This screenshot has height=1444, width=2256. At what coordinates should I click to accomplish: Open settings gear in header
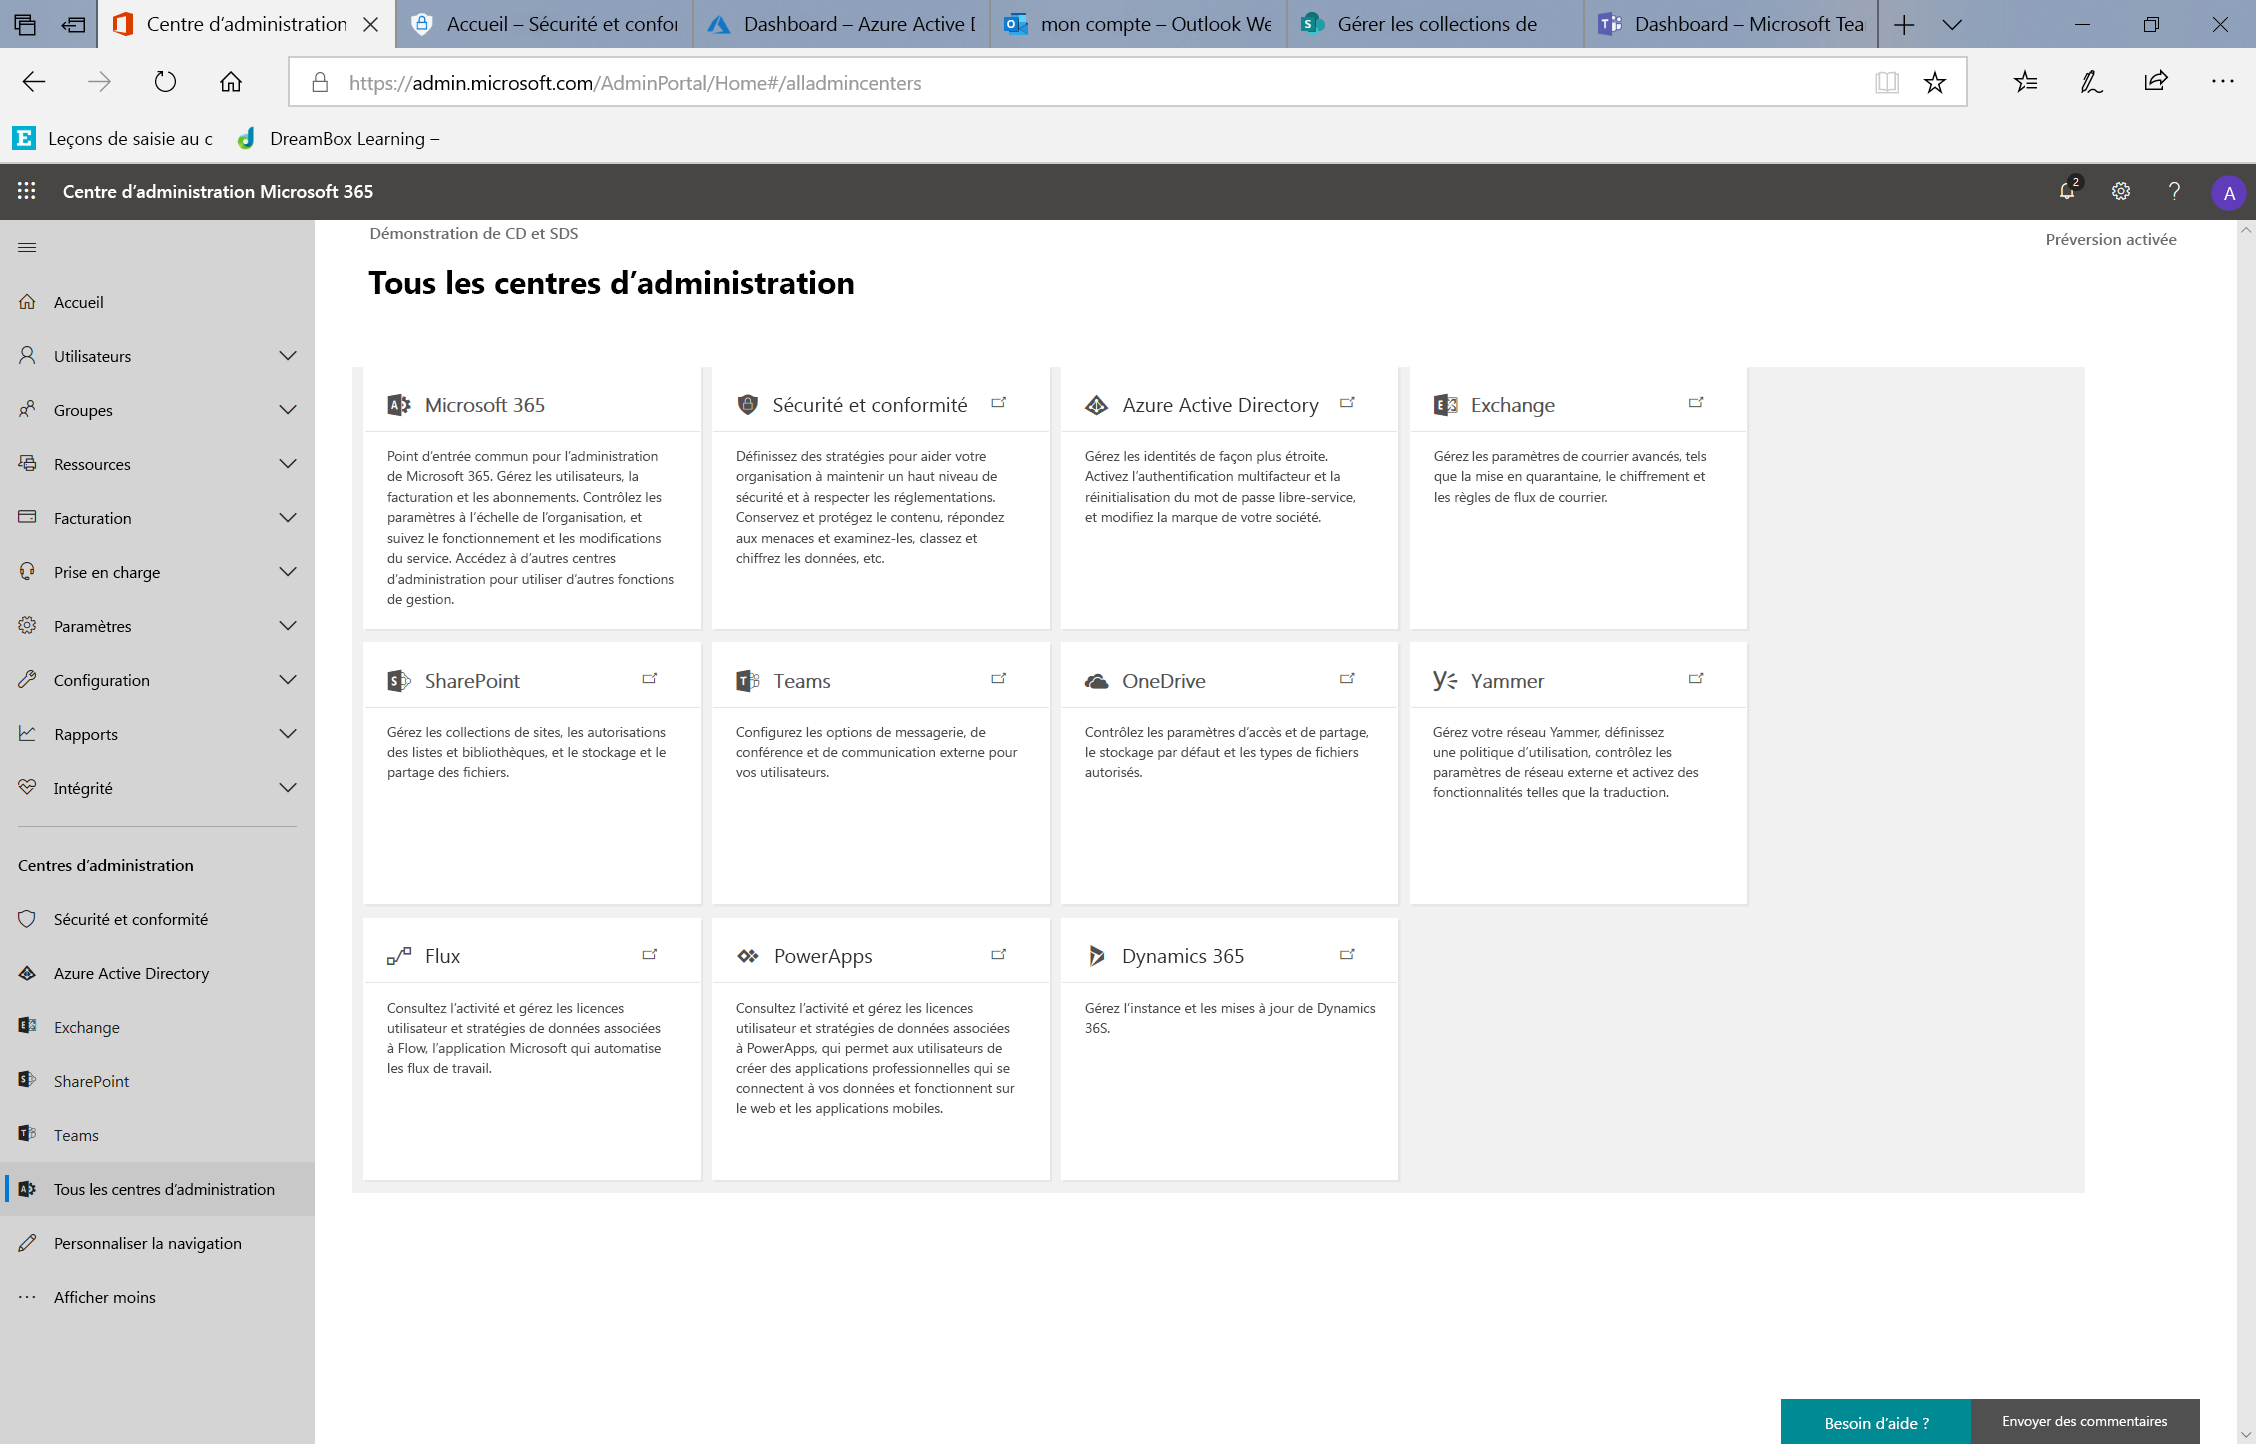coord(2121,191)
